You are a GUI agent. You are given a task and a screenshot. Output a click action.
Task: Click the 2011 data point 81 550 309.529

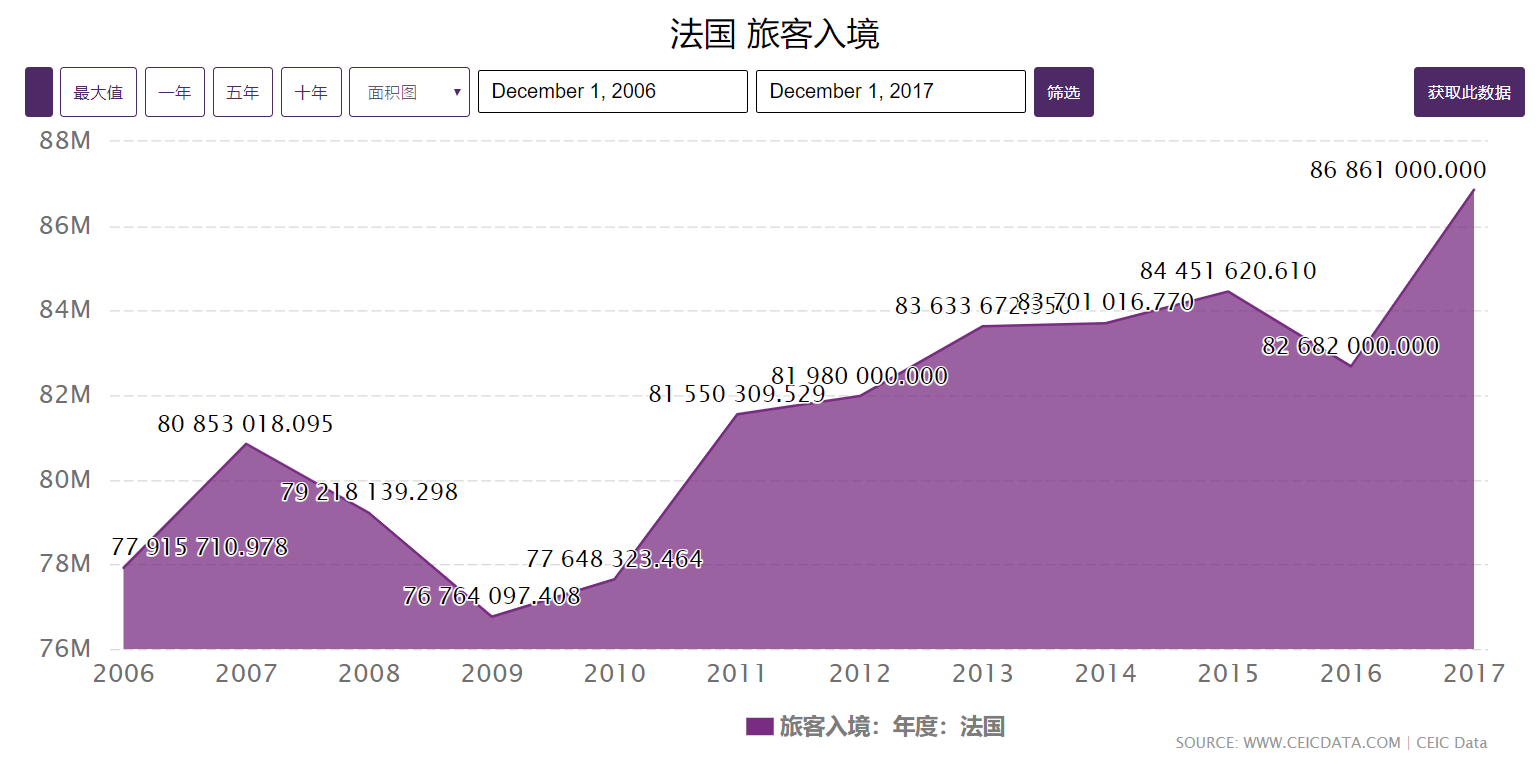737,414
